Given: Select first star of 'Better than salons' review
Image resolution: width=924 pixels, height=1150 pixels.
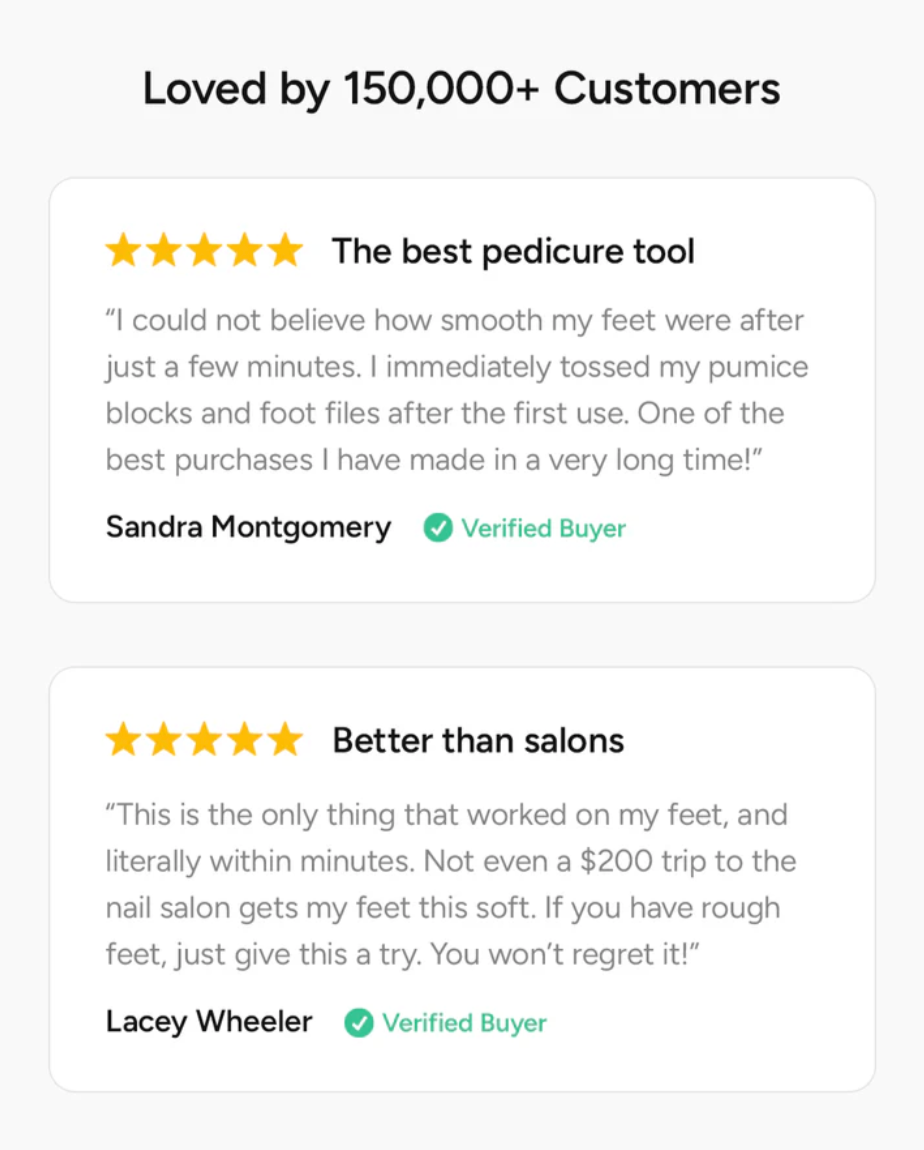Looking at the screenshot, I should 123,741.
